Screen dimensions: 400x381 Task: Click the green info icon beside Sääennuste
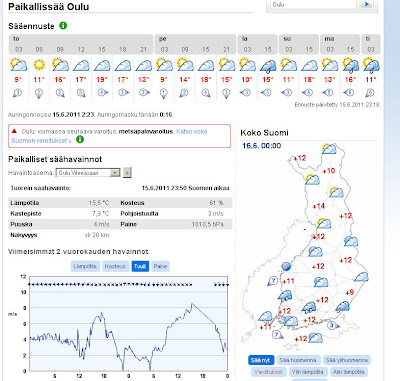(63, 26)
